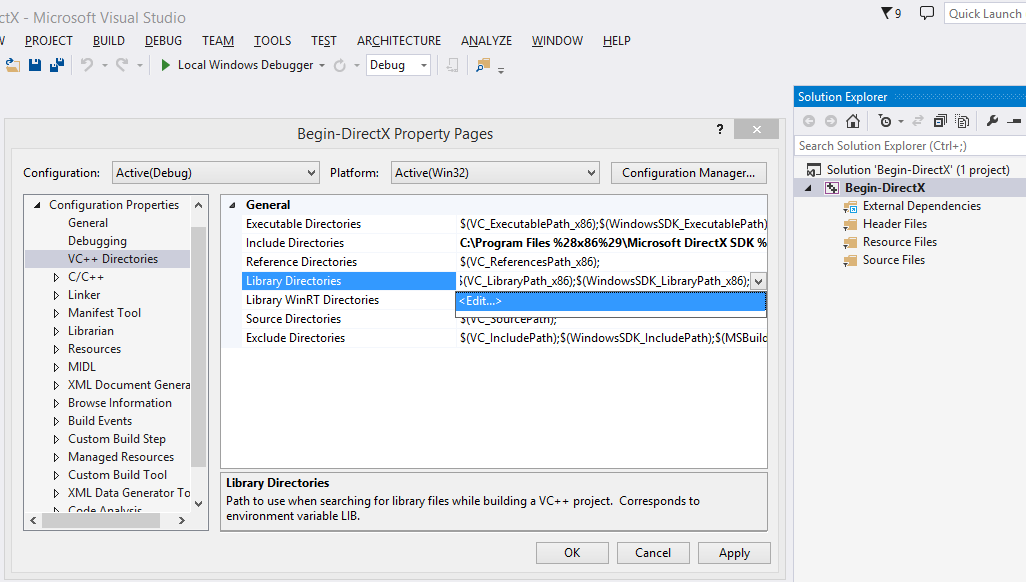The image size is (1026, 582).
Task: Start debugging with the green play icon
Action: click(x=166, y=65)
